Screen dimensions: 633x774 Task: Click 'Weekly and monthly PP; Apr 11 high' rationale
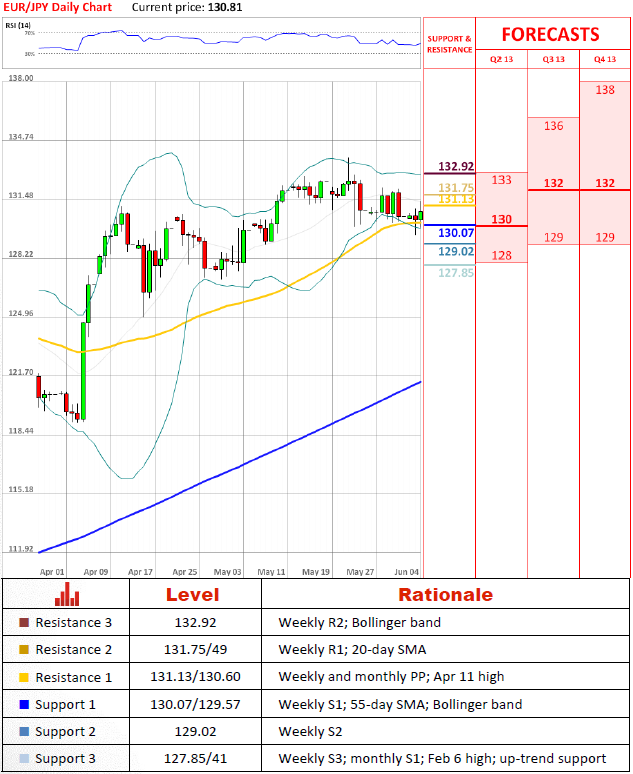tap(391, 677)
